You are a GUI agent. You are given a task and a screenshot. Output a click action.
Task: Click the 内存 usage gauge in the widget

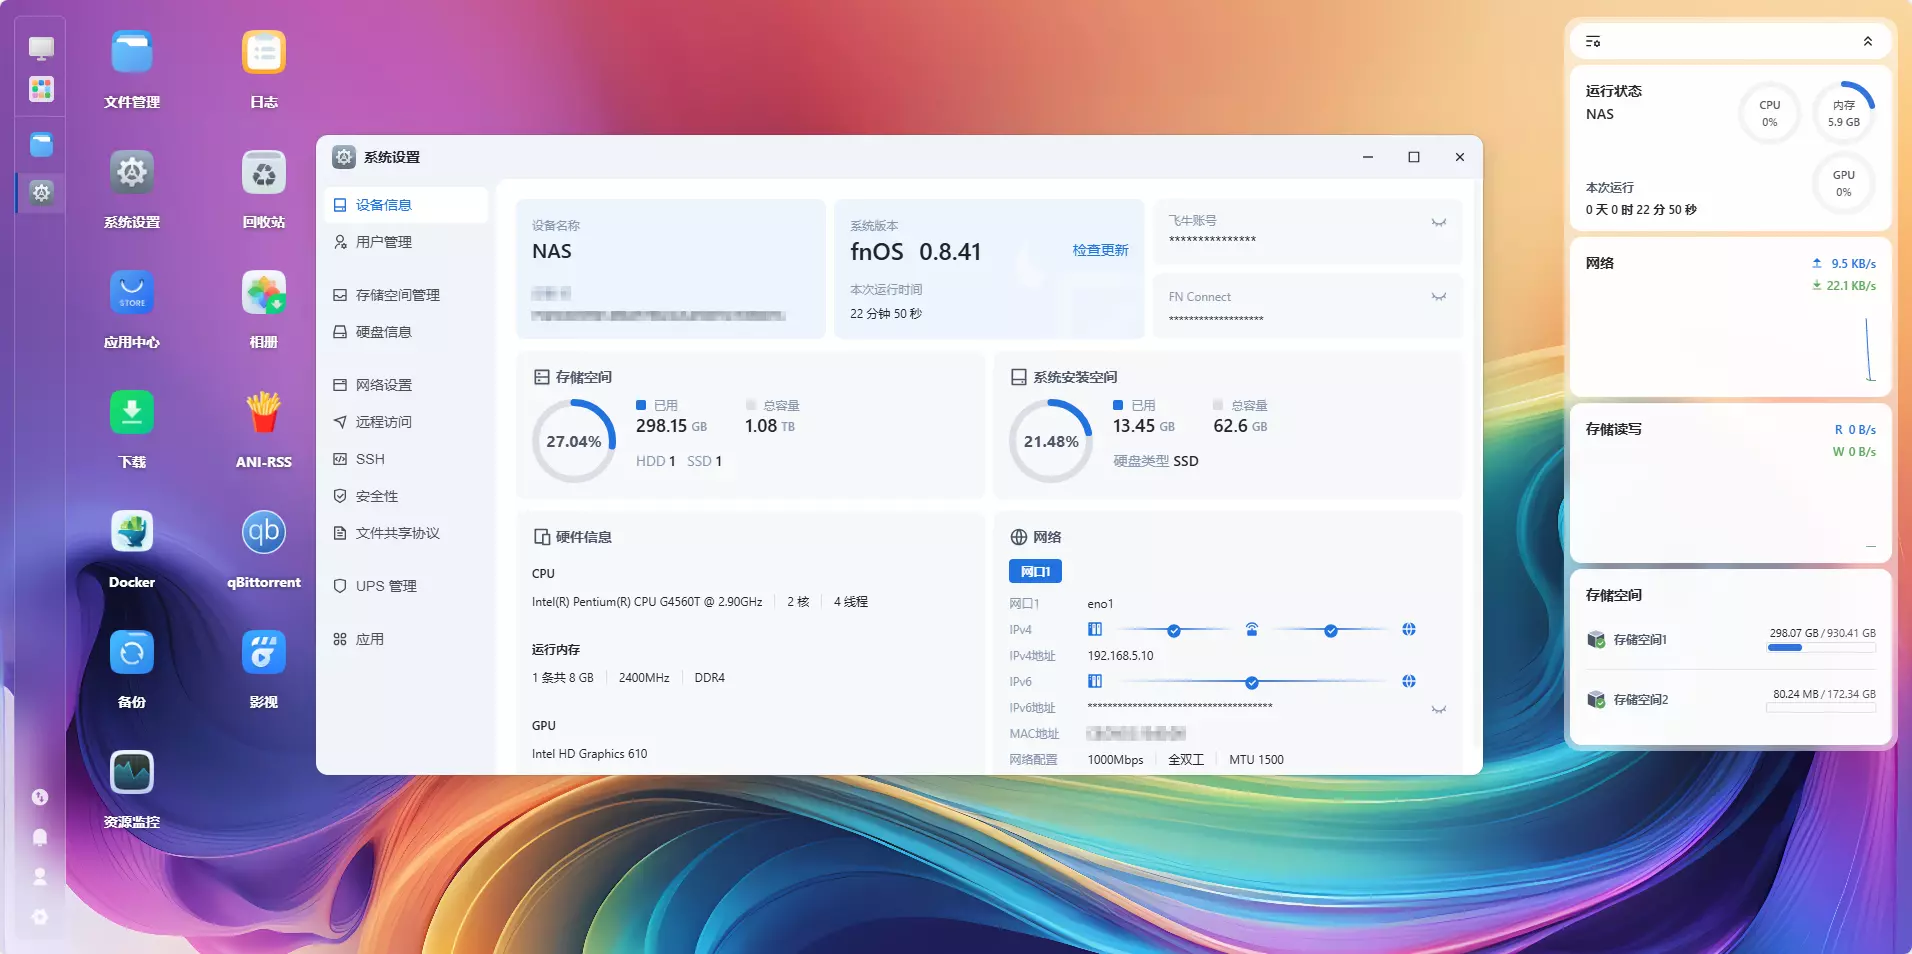click(x=1843, y=113)
